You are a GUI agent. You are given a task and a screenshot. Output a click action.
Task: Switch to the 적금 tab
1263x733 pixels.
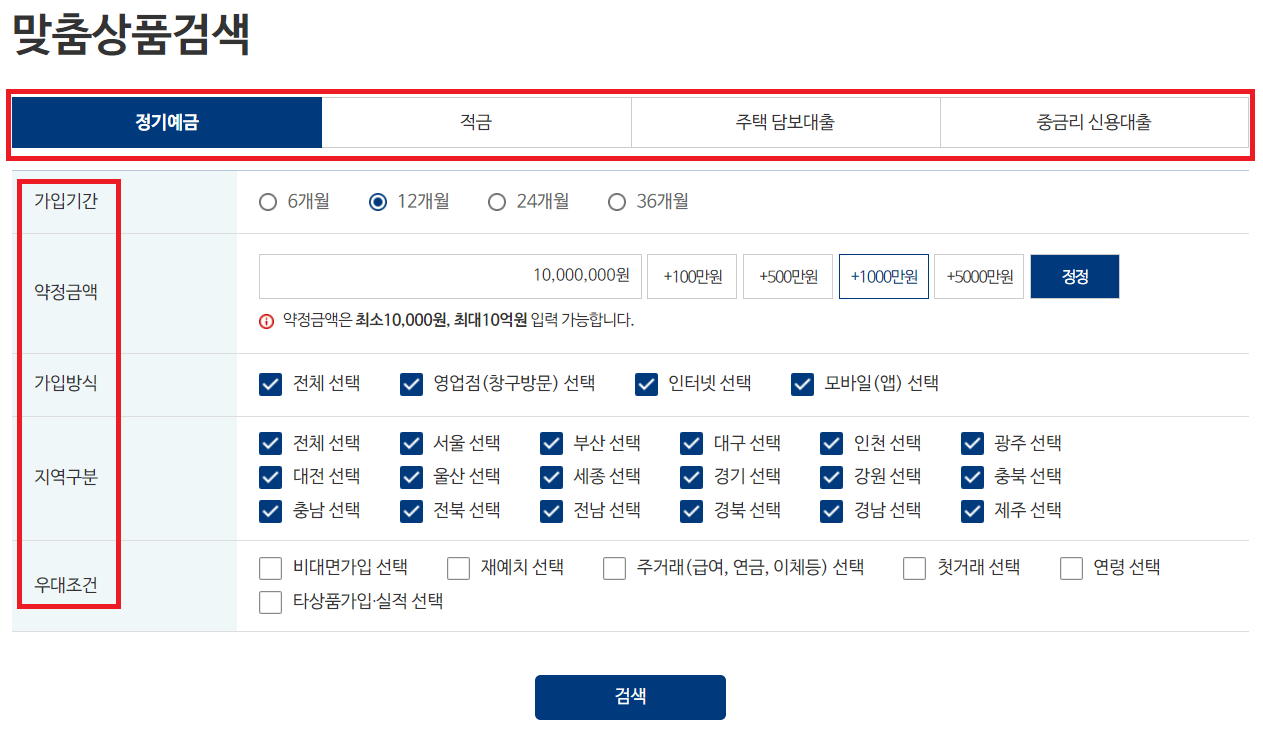pyautogui.click(x=477, y=122)
